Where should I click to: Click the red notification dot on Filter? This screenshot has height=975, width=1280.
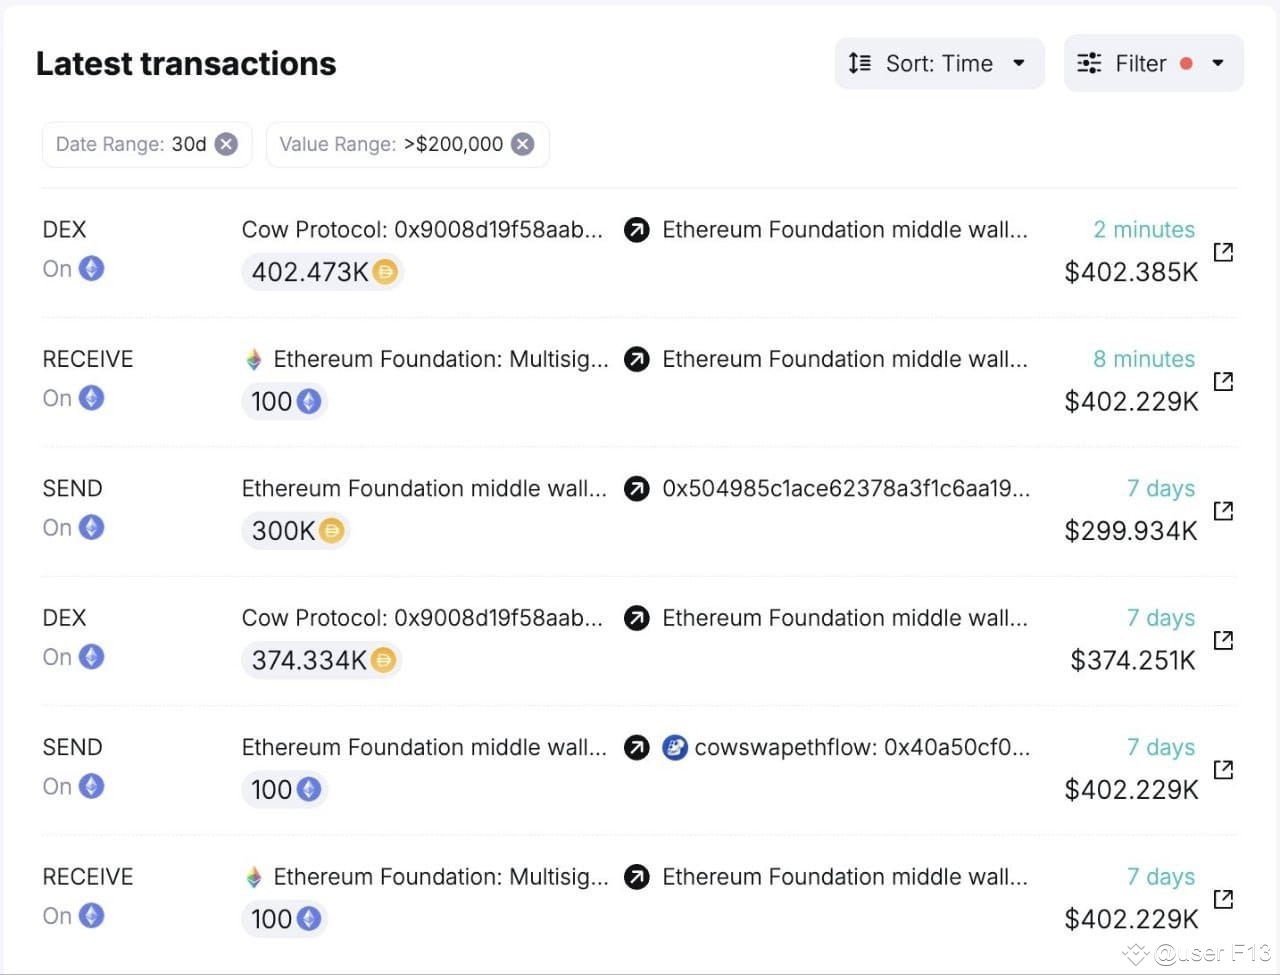coord(1186,62)
